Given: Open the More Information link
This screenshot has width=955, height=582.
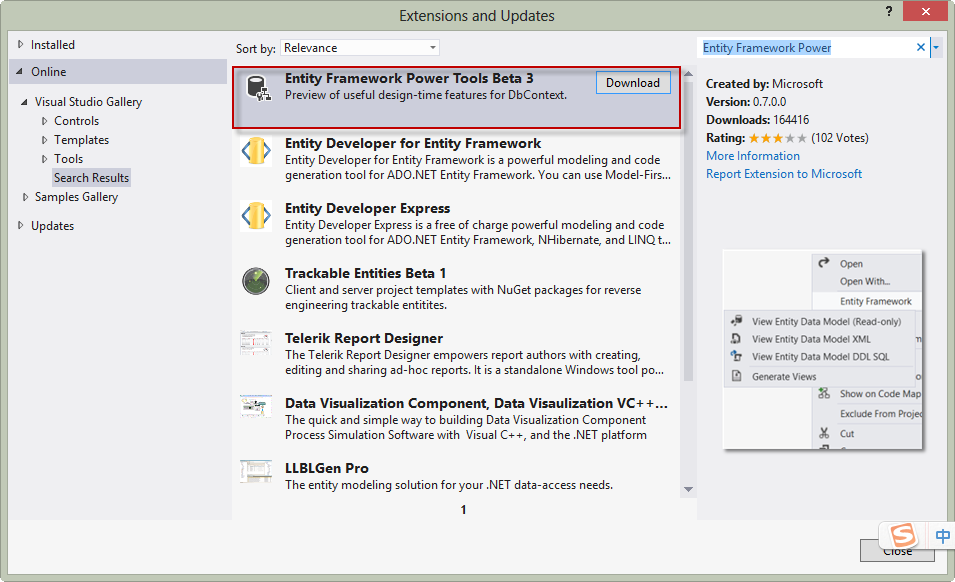Looking at the screenshot, I should pos(753,156).
